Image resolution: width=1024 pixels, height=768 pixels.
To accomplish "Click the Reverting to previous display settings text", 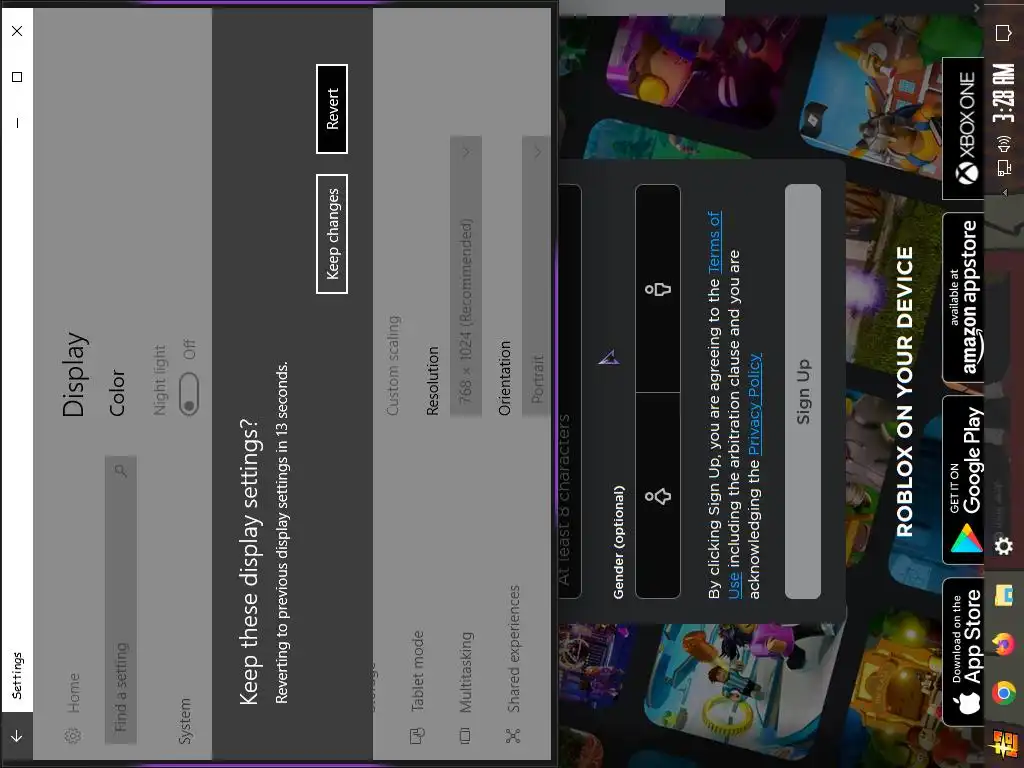I will [281, 532].
